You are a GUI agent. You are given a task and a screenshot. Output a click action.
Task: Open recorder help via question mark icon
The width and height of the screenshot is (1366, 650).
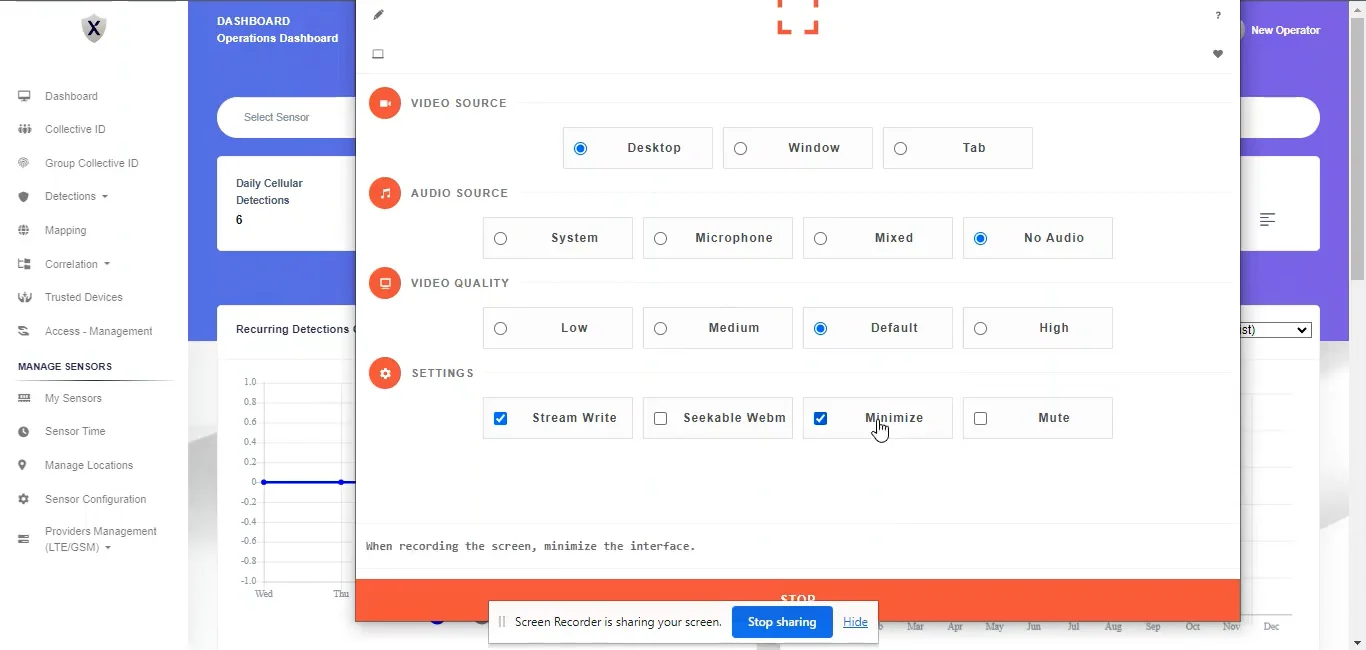1218,15
